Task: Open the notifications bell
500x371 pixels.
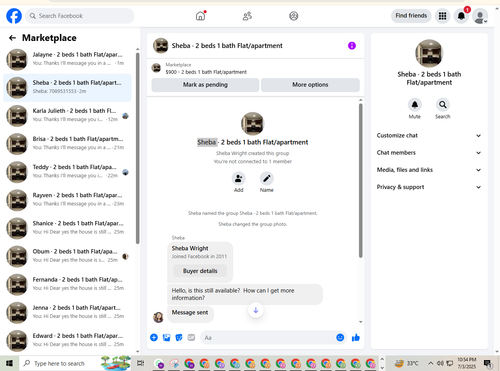Action: [x=461, y=16]
